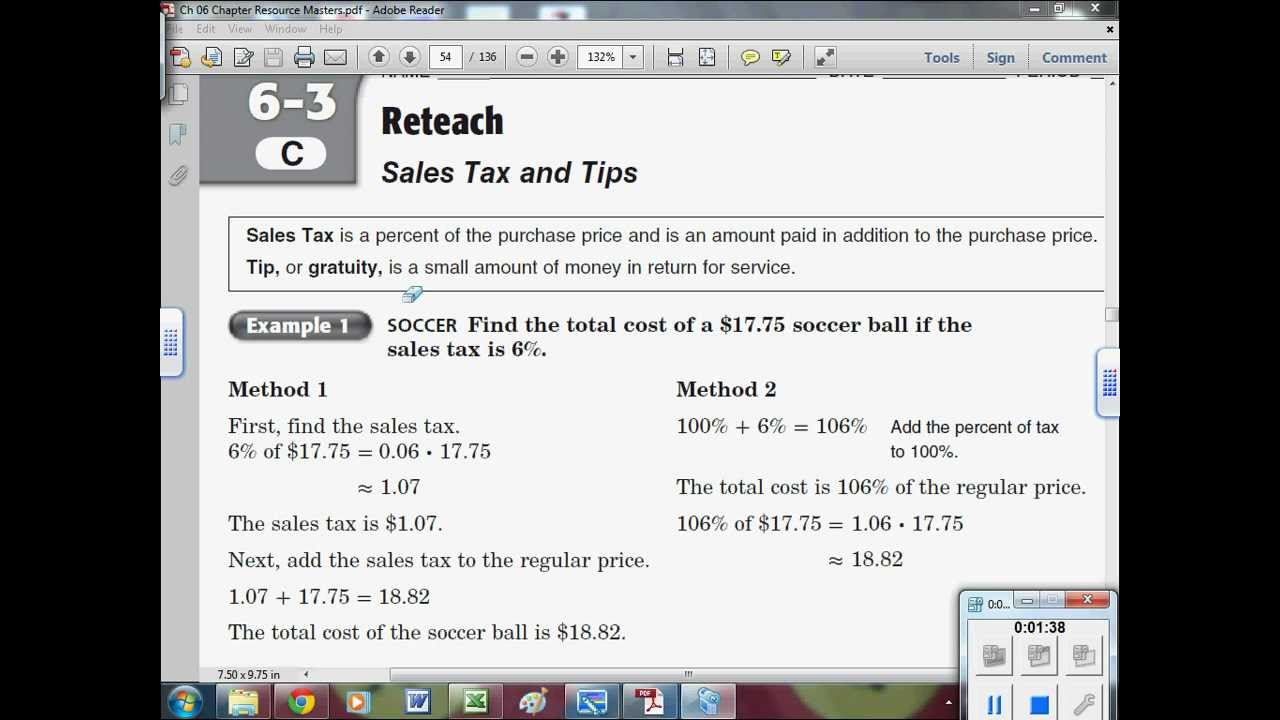
Task: Click the first greyed recorder capture icon
Action: (x=994, y=656)
